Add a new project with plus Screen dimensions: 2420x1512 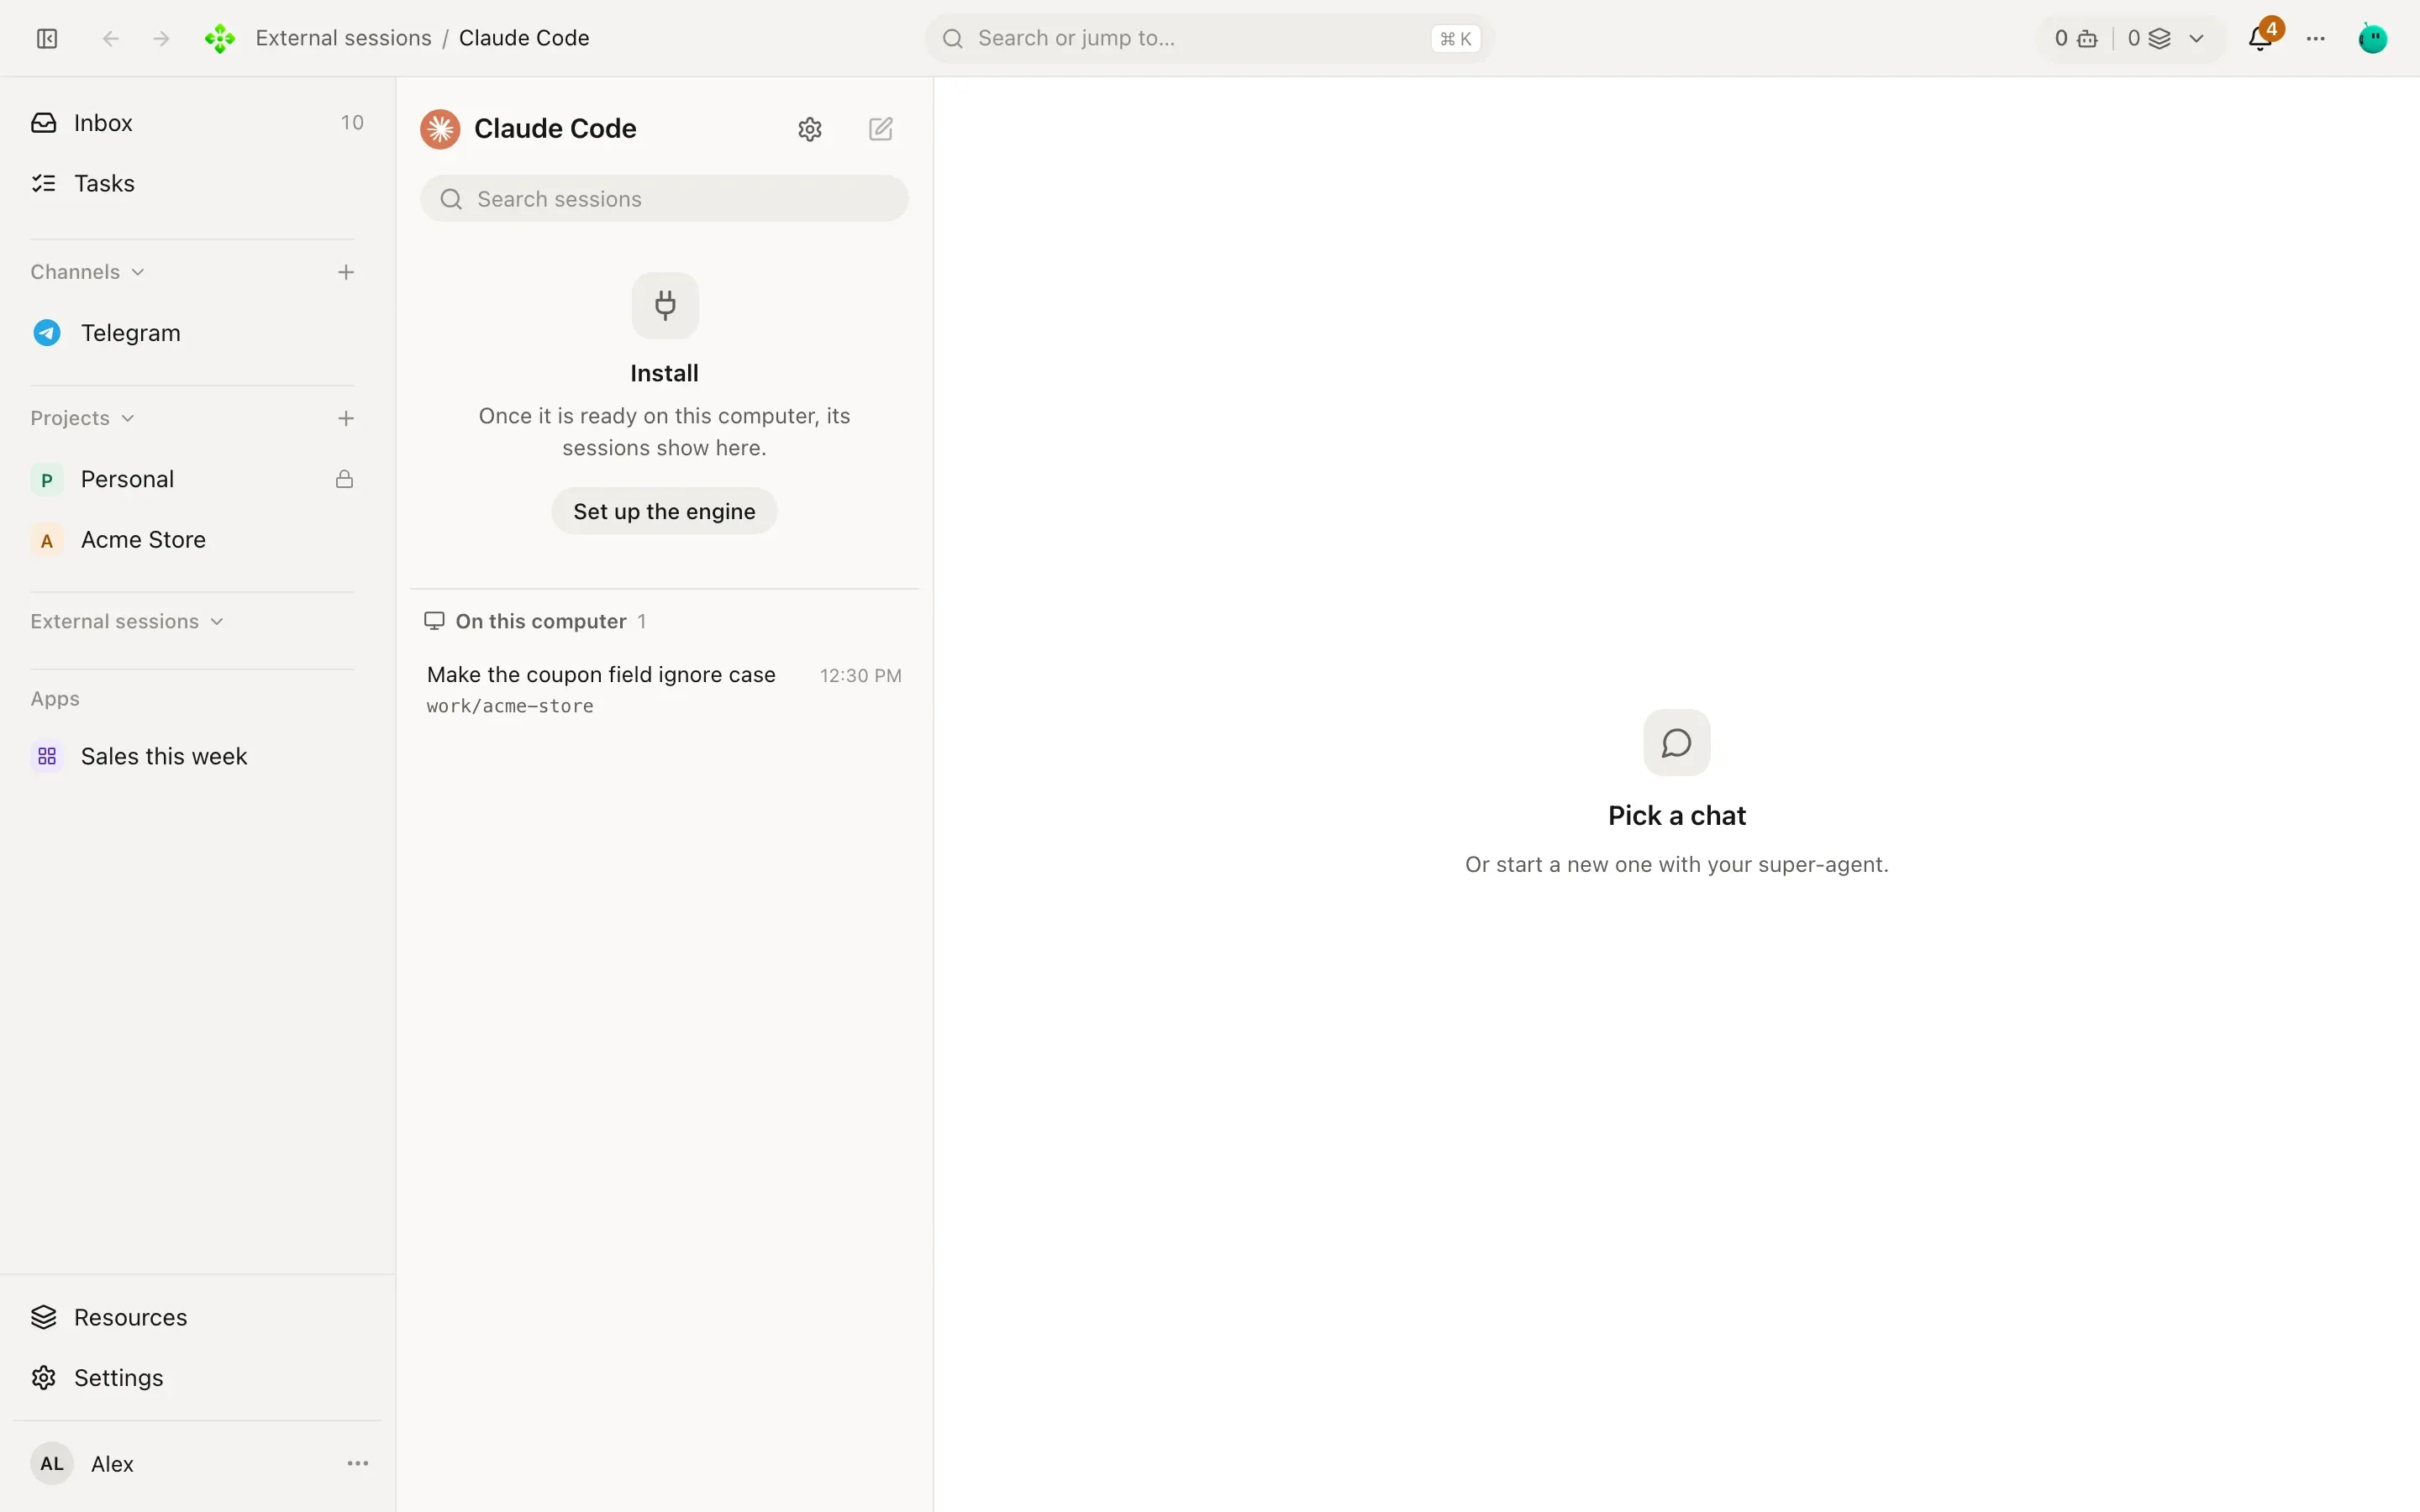point(346,418)
